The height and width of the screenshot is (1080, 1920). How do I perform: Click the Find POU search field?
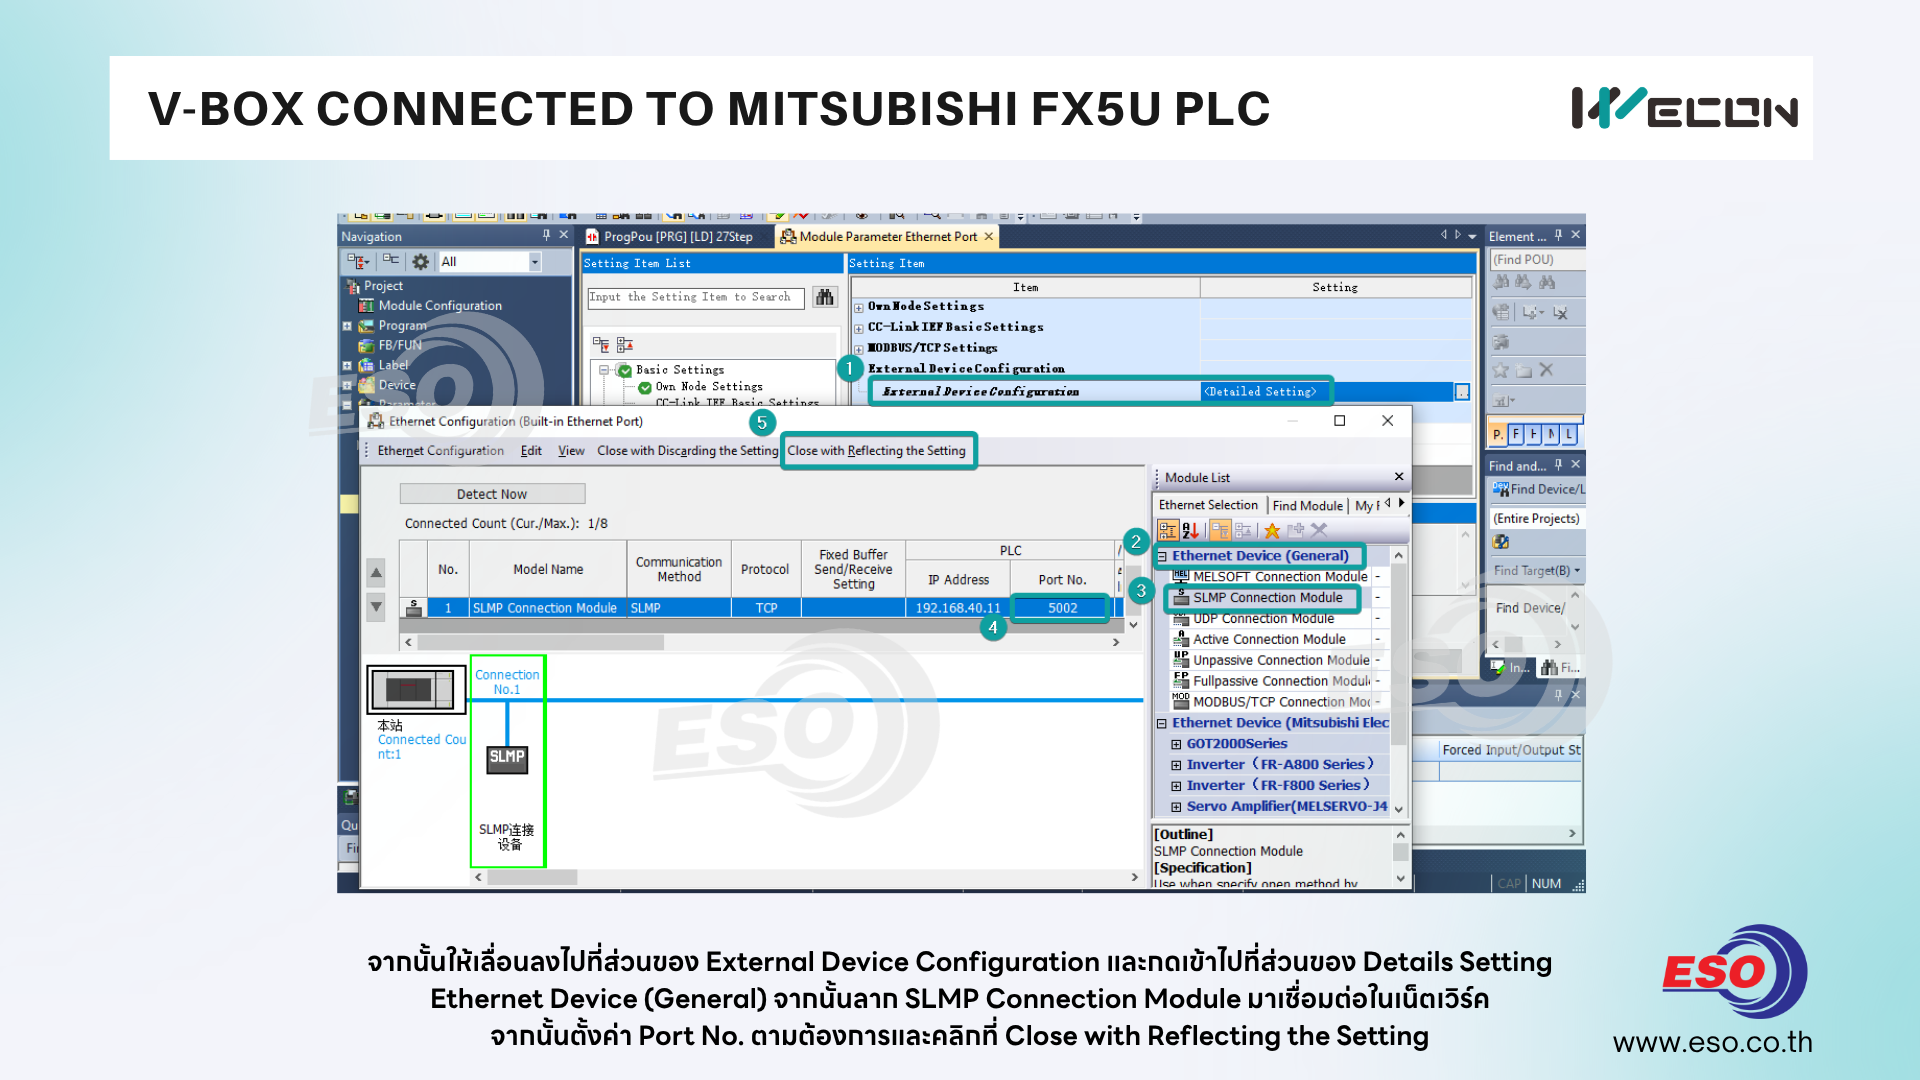point(1537,259)
